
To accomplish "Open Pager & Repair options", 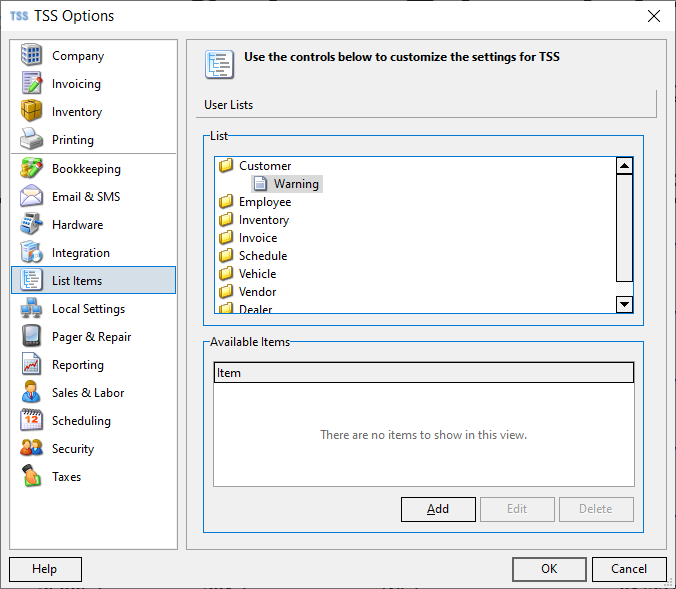I will tap(91, 337).
